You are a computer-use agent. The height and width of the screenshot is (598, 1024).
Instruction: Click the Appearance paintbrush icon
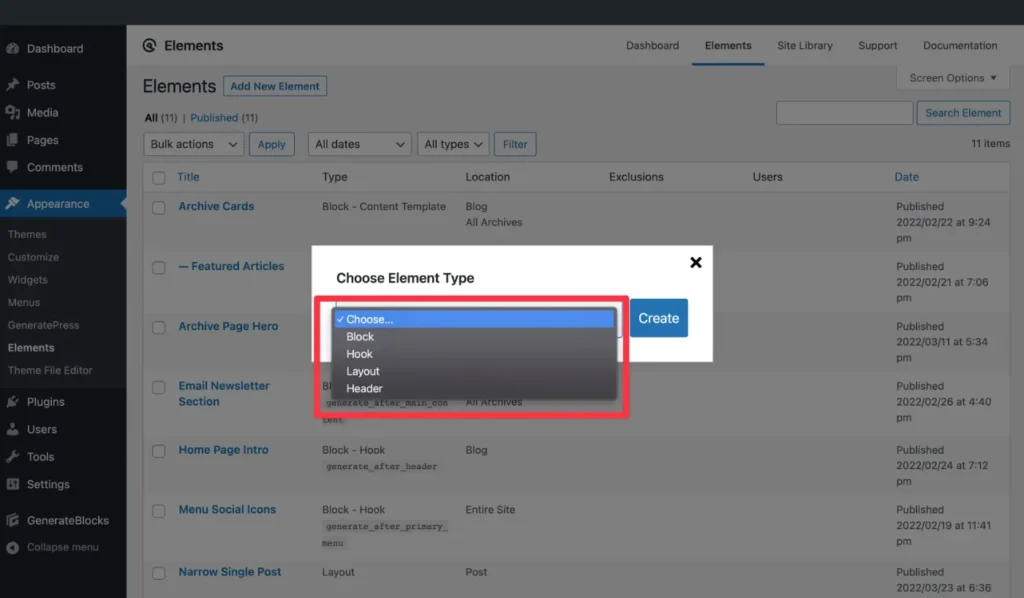pyautogui.click(x=12, y=204)
